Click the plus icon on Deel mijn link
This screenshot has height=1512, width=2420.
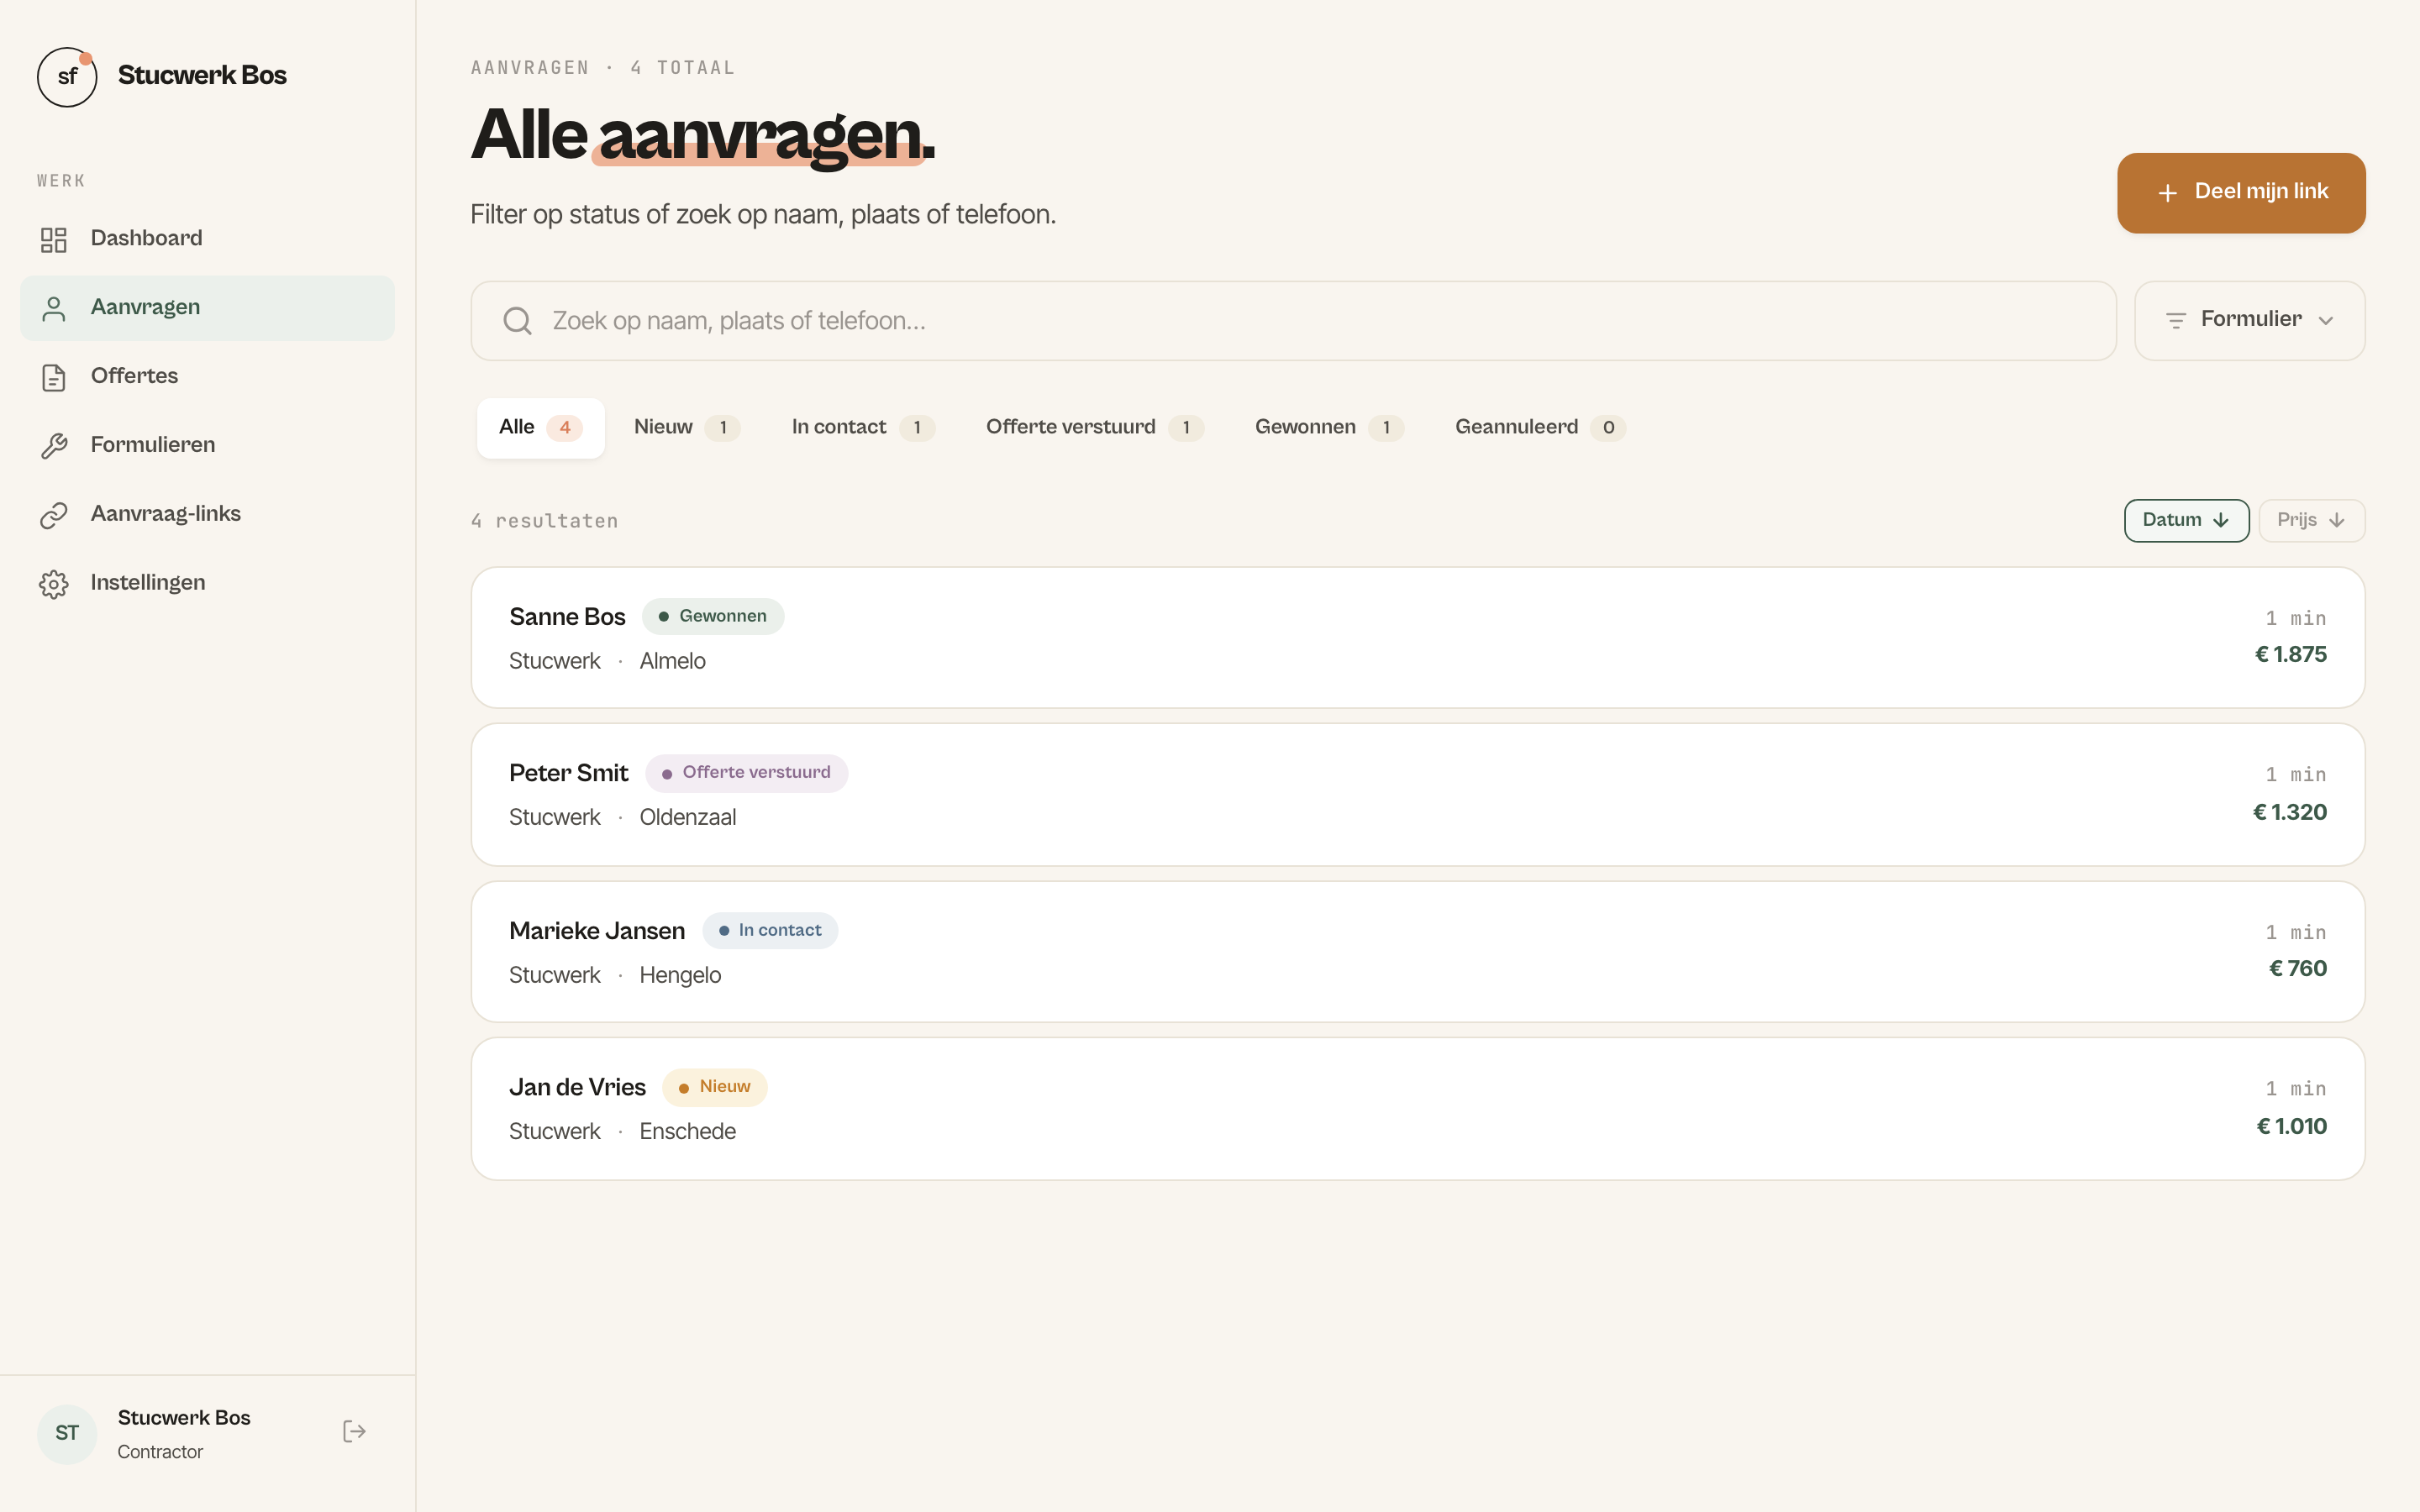click(x=2167, y=193)
